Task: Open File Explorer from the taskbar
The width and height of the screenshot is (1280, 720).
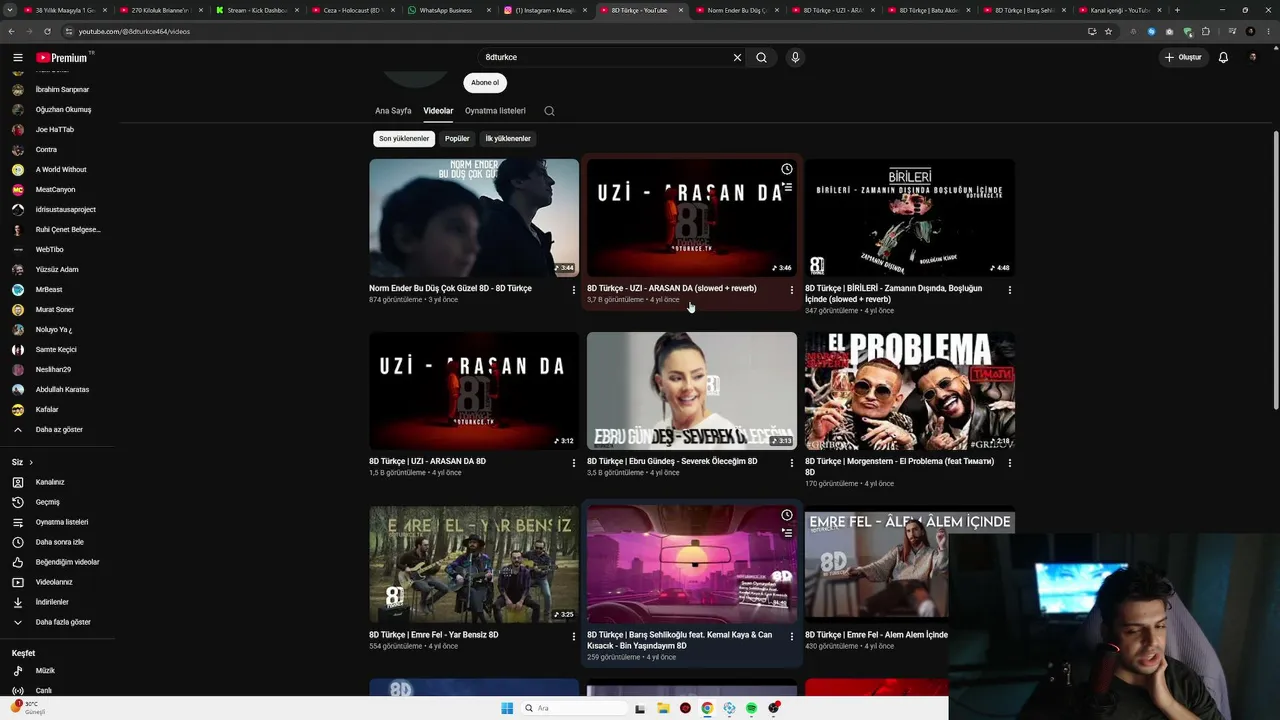Action: [663, 708]
